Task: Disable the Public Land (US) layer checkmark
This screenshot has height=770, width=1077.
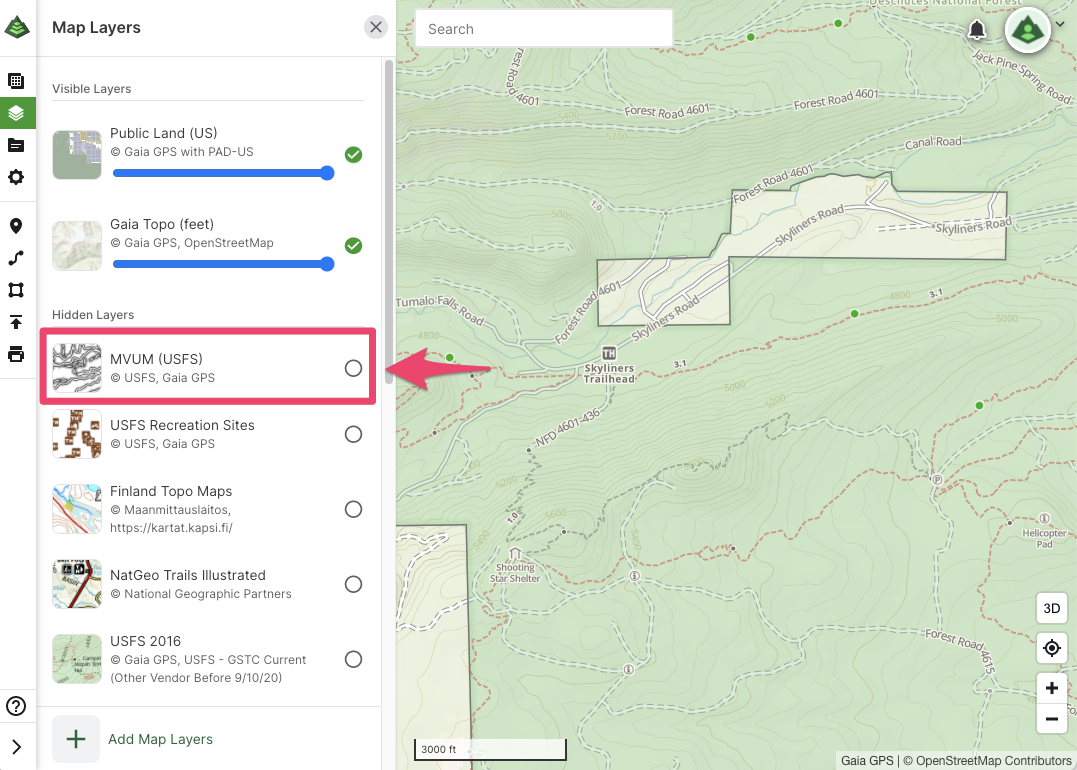Action: 354,155
